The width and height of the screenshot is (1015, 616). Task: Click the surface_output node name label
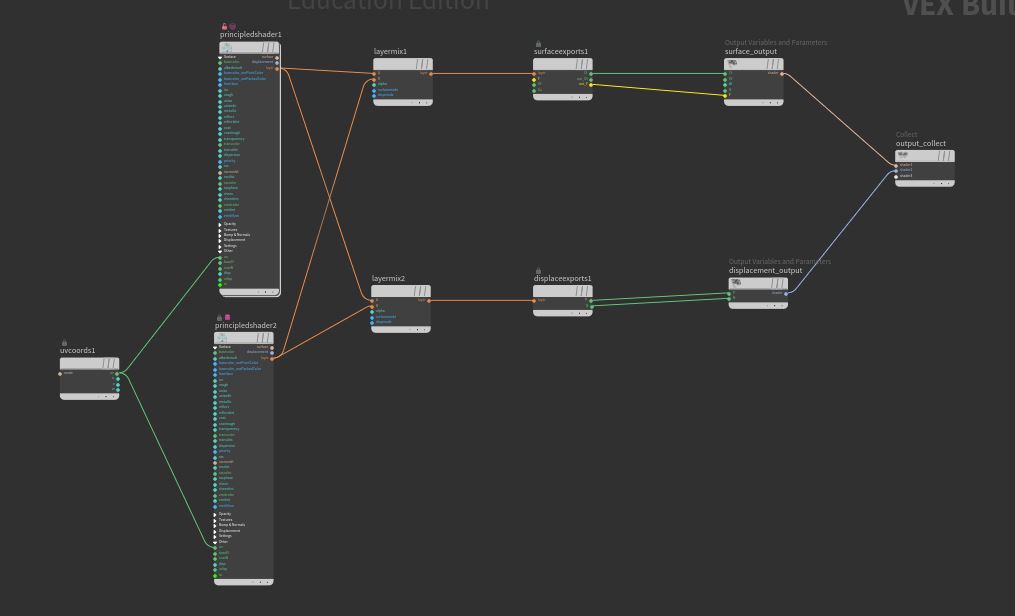[750, 51]
